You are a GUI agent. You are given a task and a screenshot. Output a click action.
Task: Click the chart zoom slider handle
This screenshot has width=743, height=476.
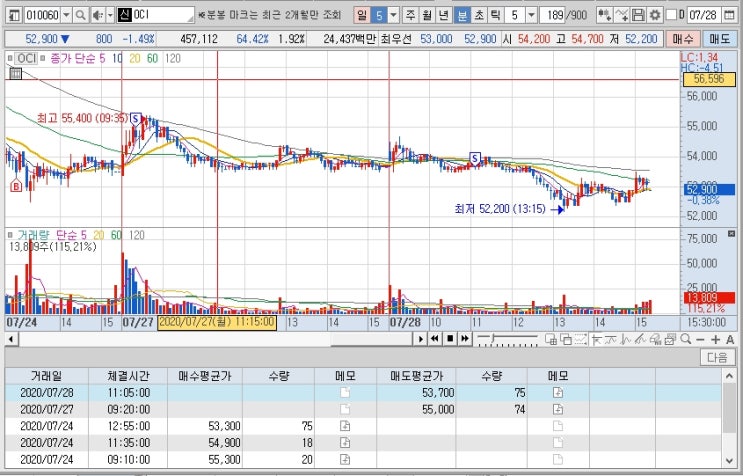tap(493, 338)
